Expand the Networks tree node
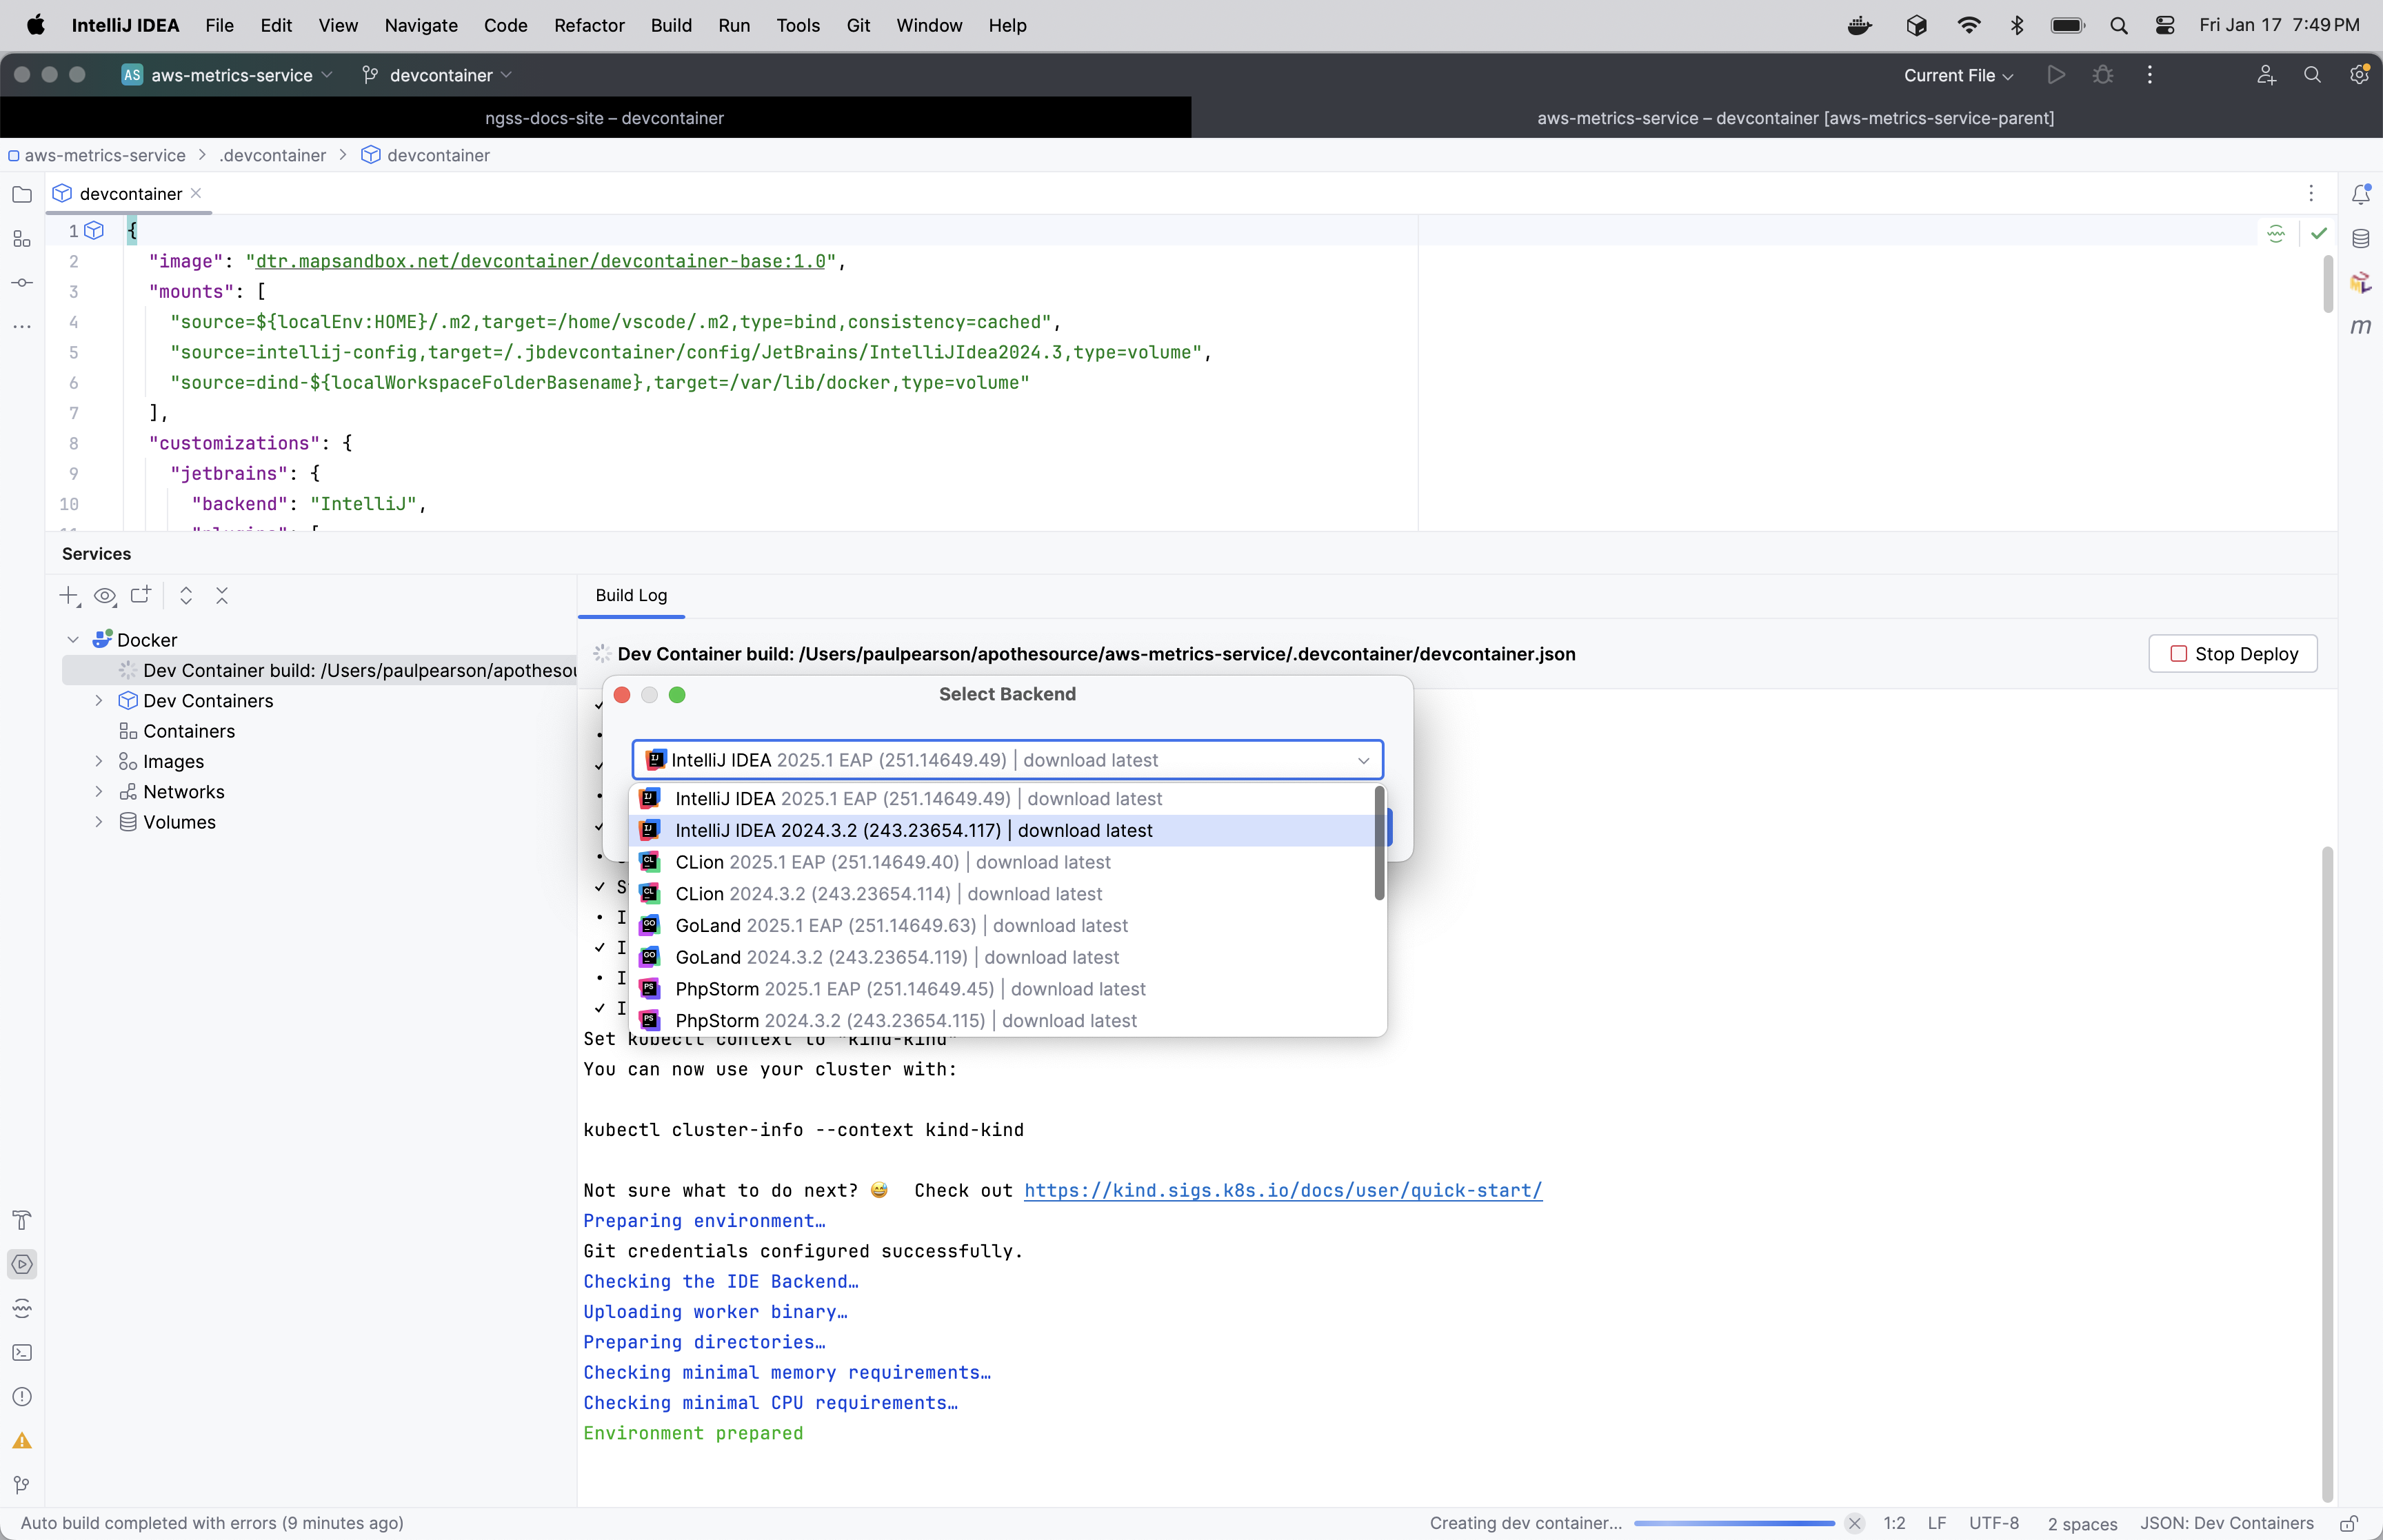Viewport: 2383px width, 1540px height. (98, 791)
